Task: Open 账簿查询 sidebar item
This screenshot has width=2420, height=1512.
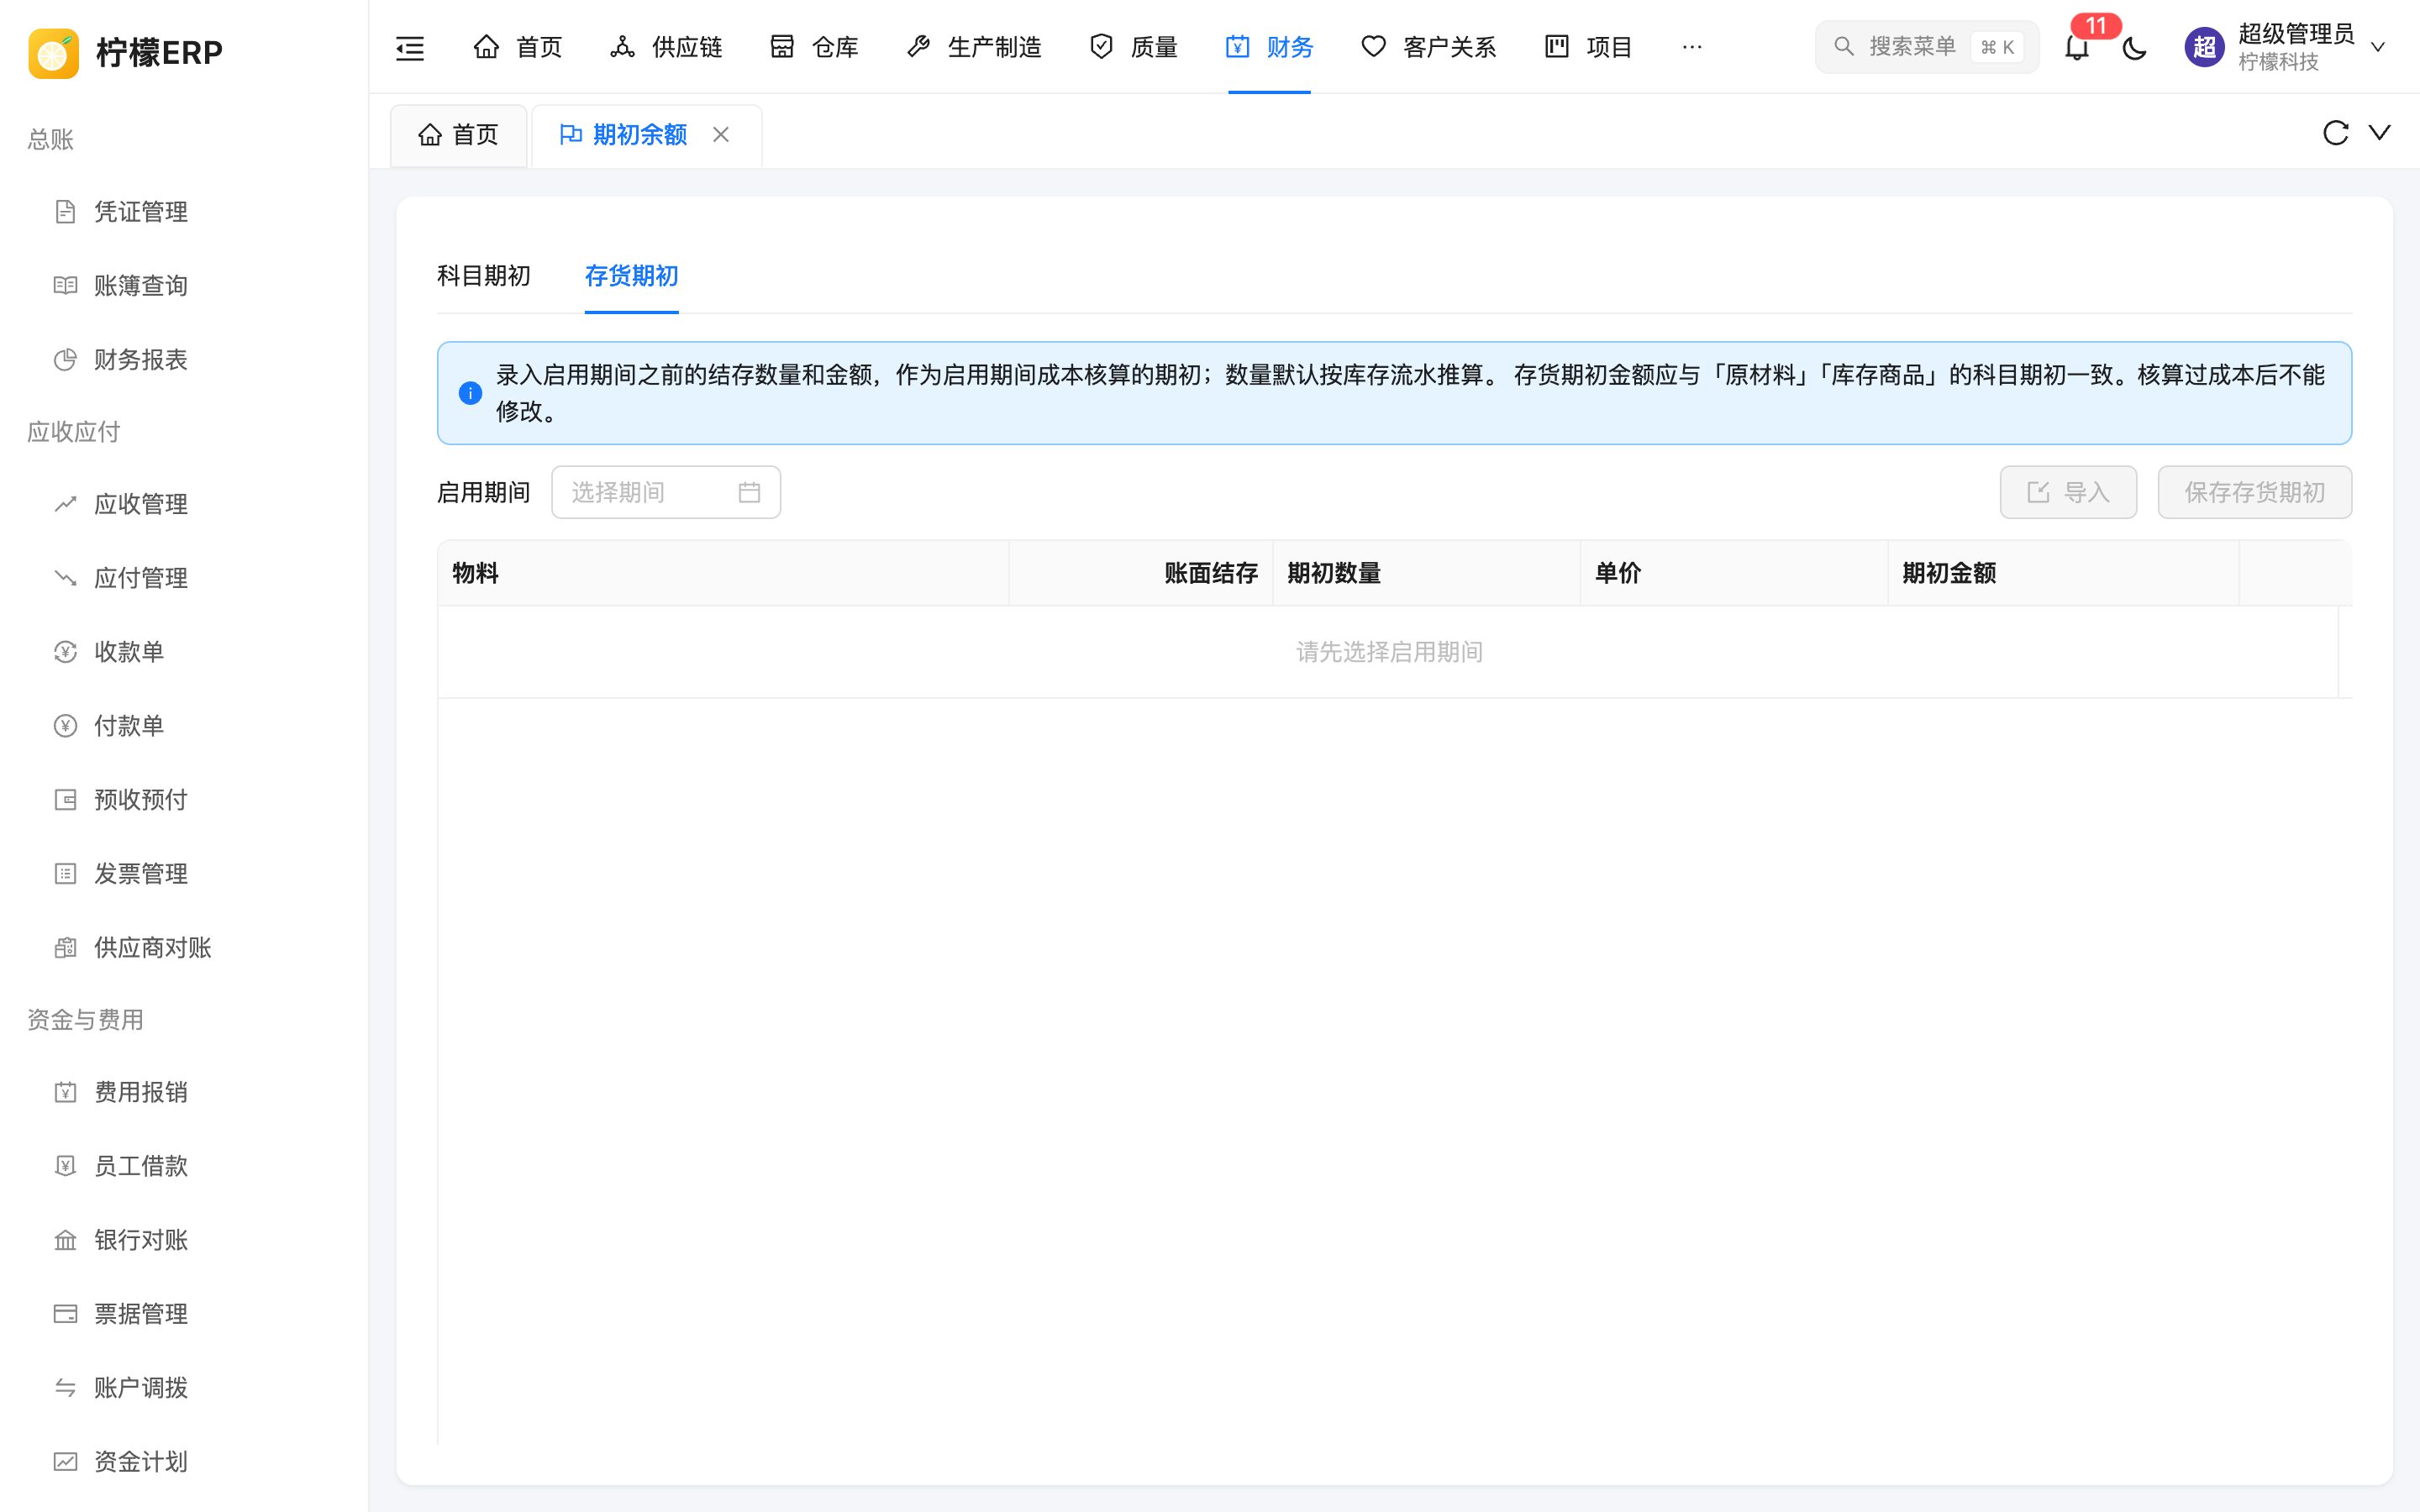Action: tap(184, 286)
